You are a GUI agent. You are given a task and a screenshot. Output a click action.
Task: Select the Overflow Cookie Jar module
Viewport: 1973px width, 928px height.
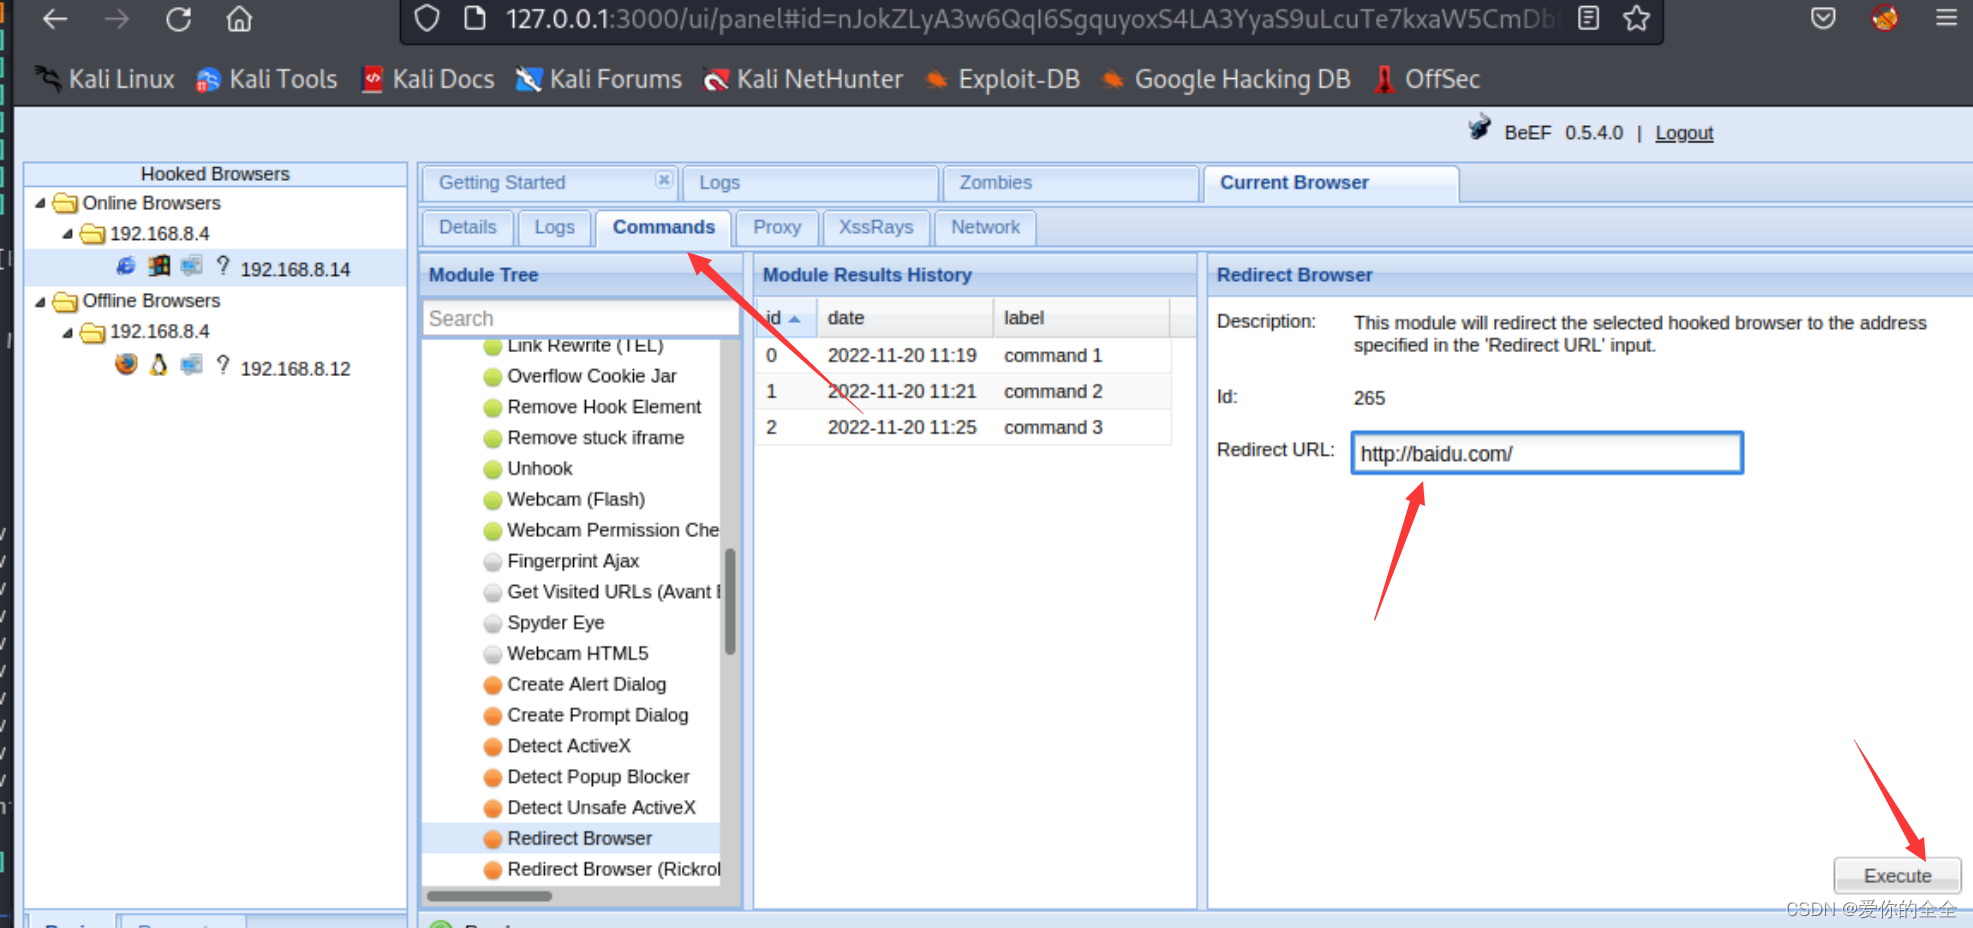(591, 376)
